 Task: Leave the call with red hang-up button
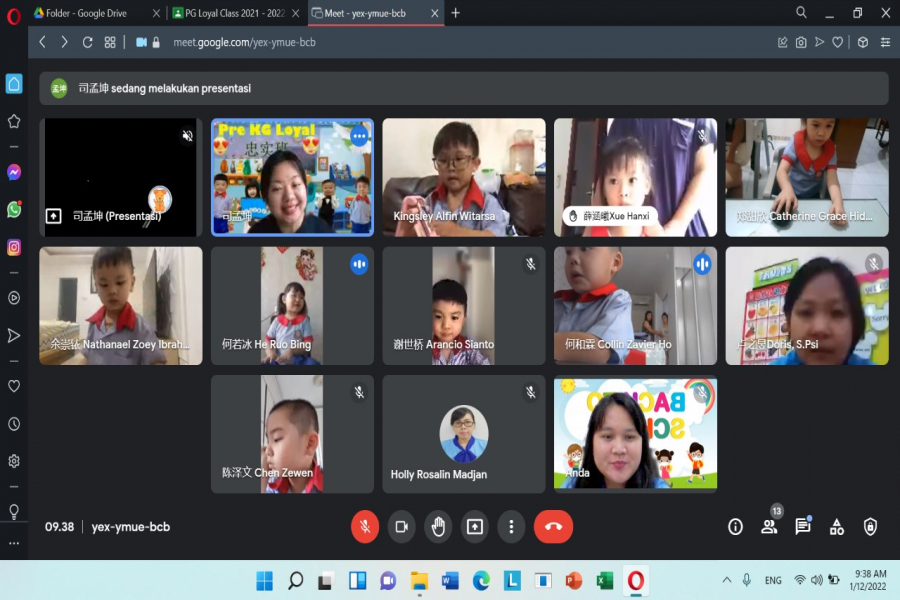(553, 527)
